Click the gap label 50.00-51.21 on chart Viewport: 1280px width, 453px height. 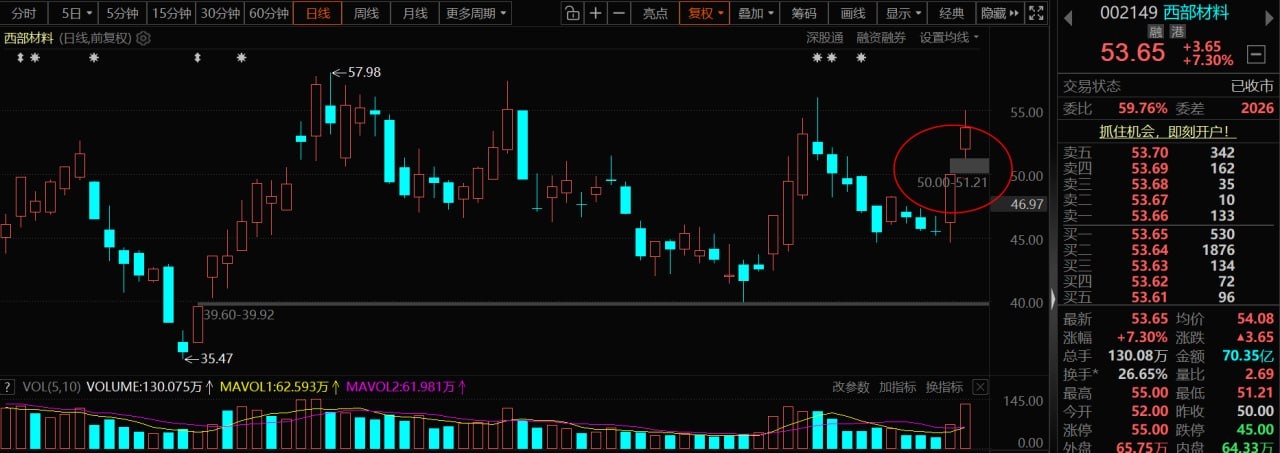click(x=952, y=183)
